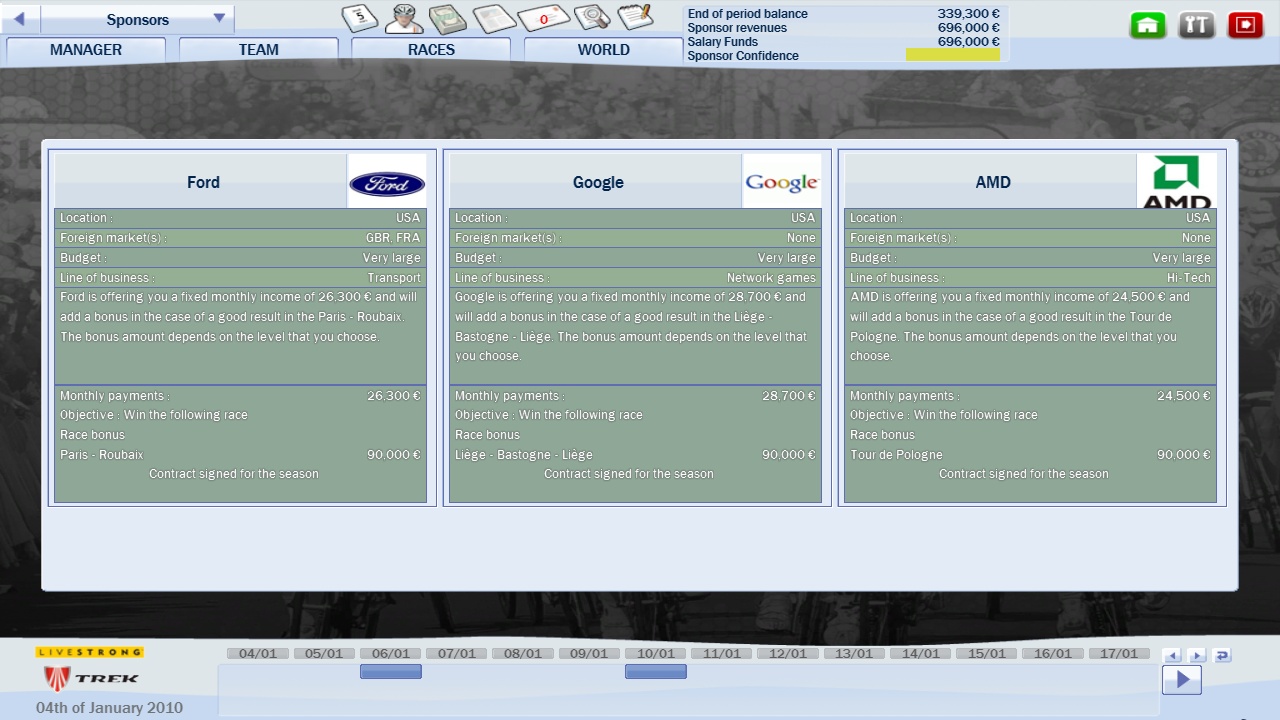The height and width of the screenshot is (720, 1280).
Task: Open the mail envelope inbox icon
Action: pyautogui.click(x=543, y=18)
